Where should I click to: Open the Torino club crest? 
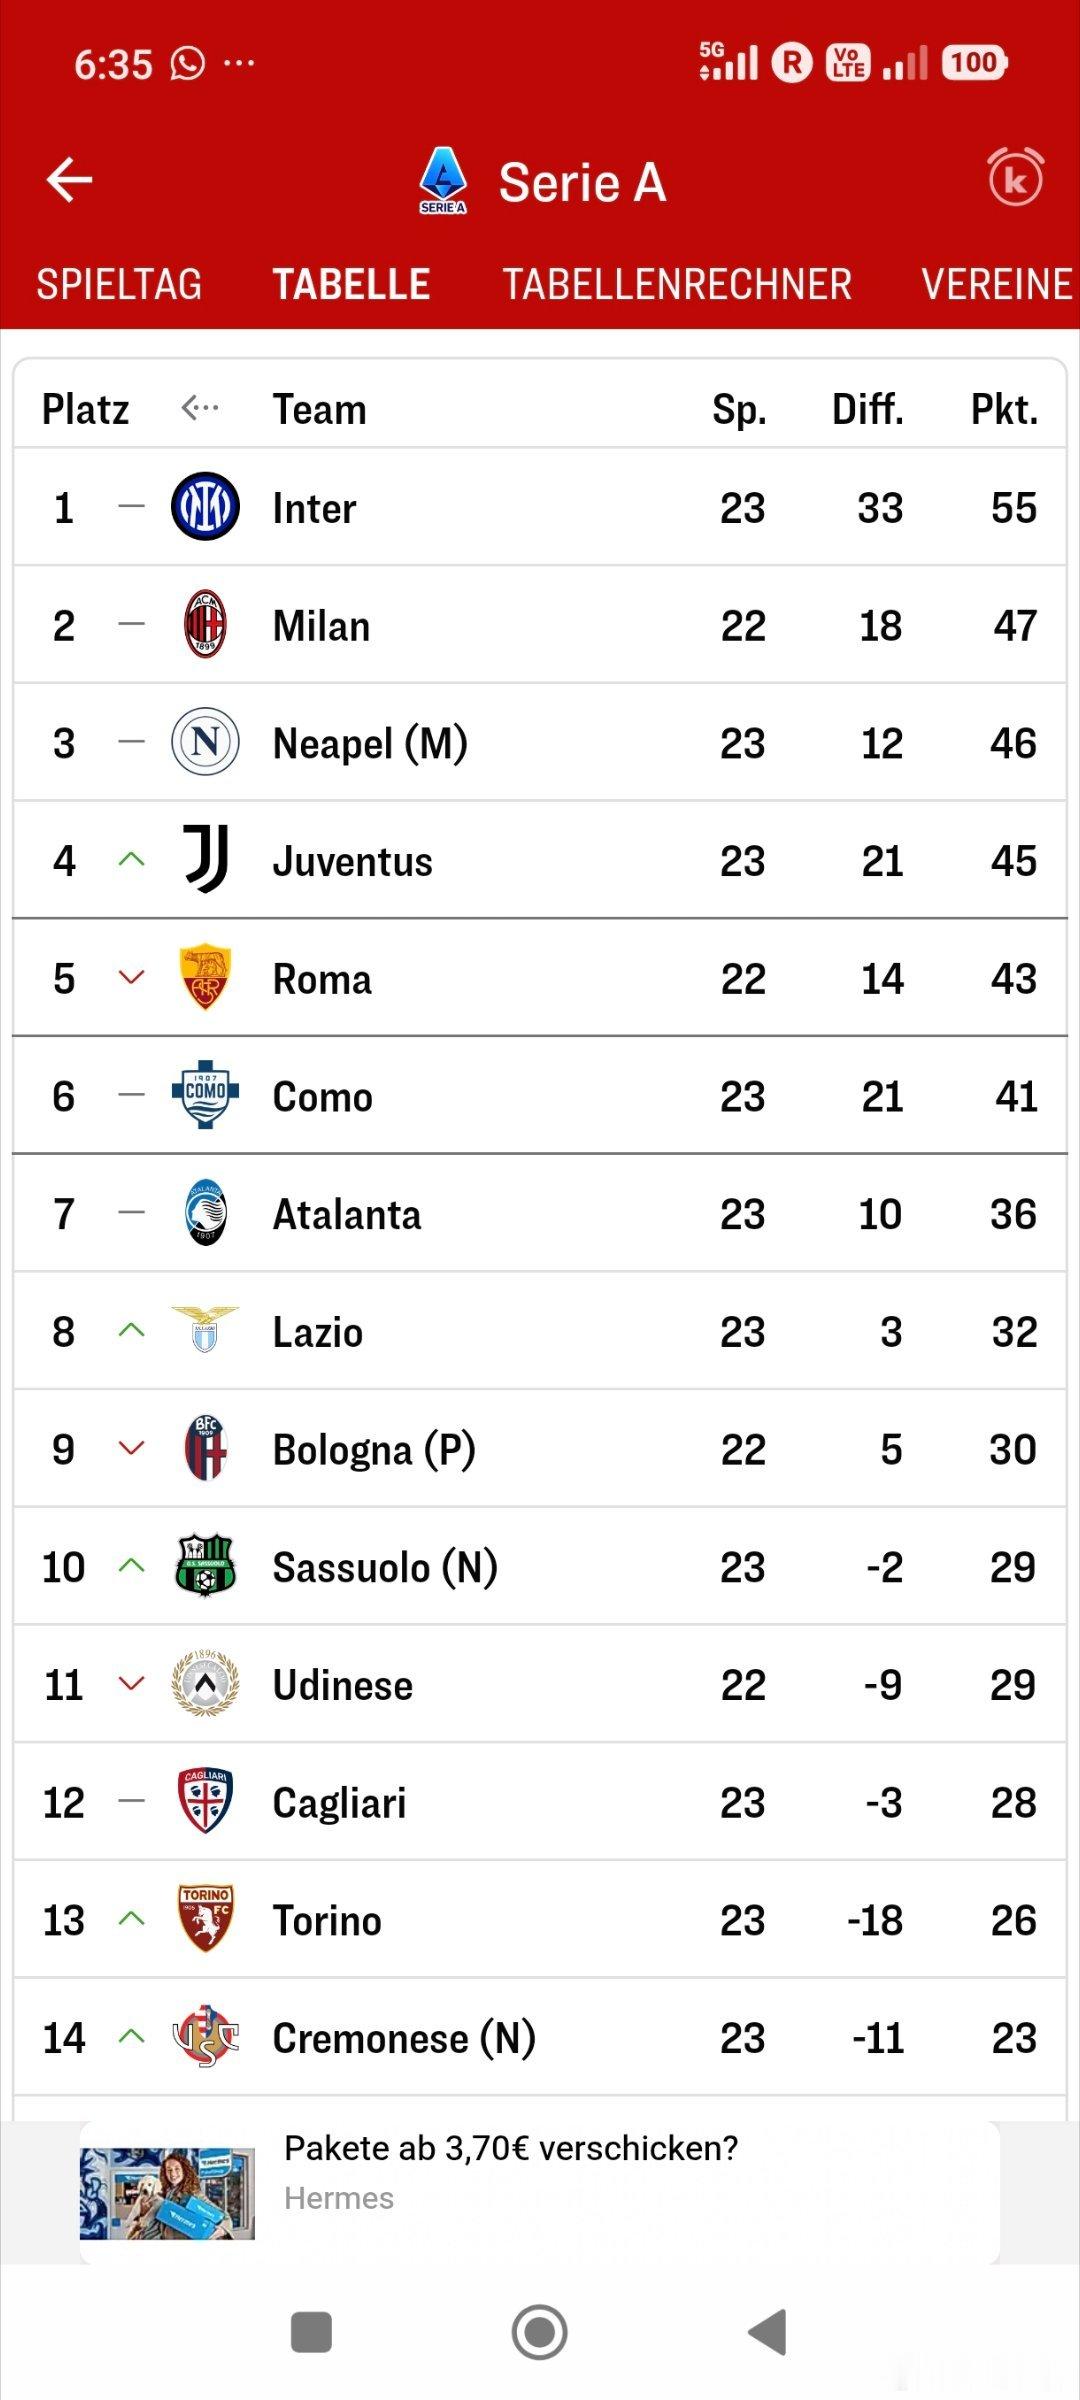click(x=205, y=1918)
